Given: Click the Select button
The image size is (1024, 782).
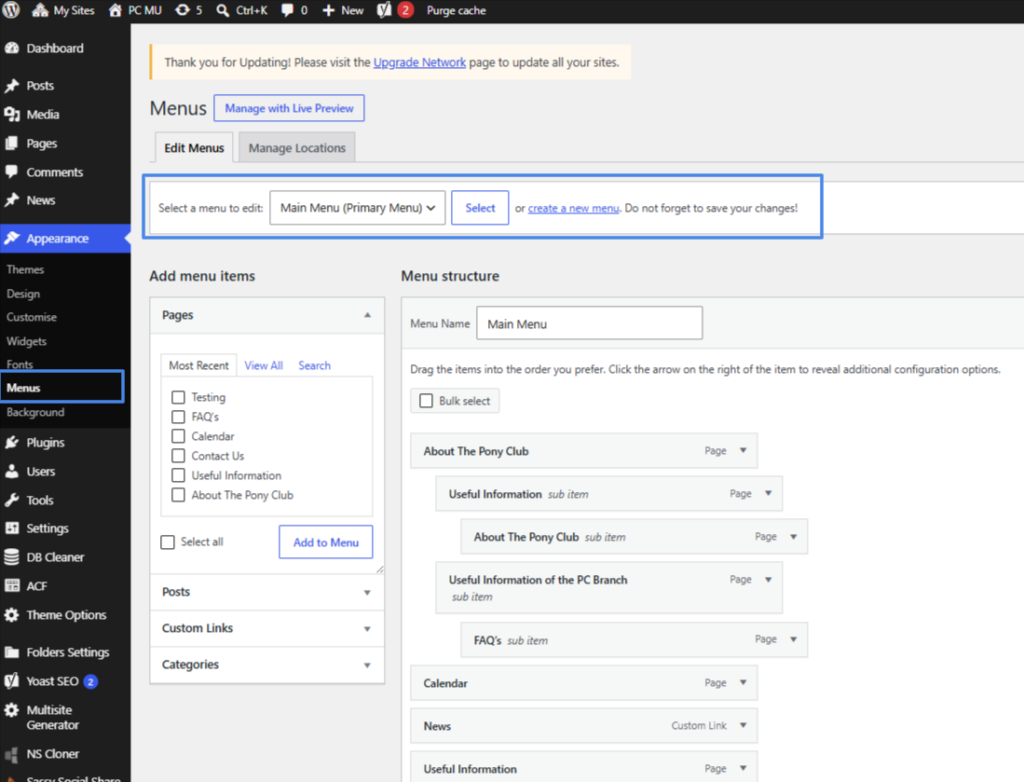Looking at the screenshot, I should pos(480,208).
